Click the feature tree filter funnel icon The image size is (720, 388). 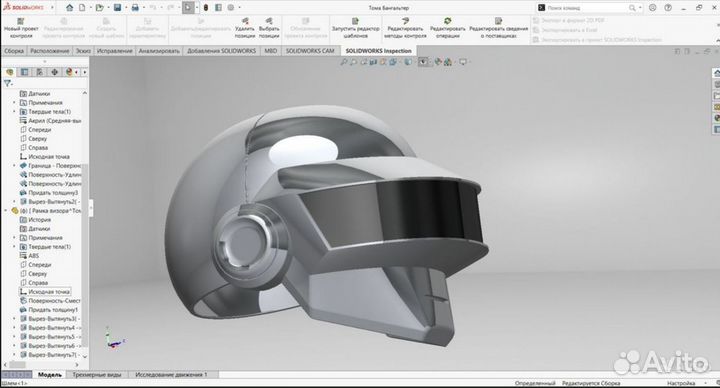pyautogui.click(x=7, y=83)
